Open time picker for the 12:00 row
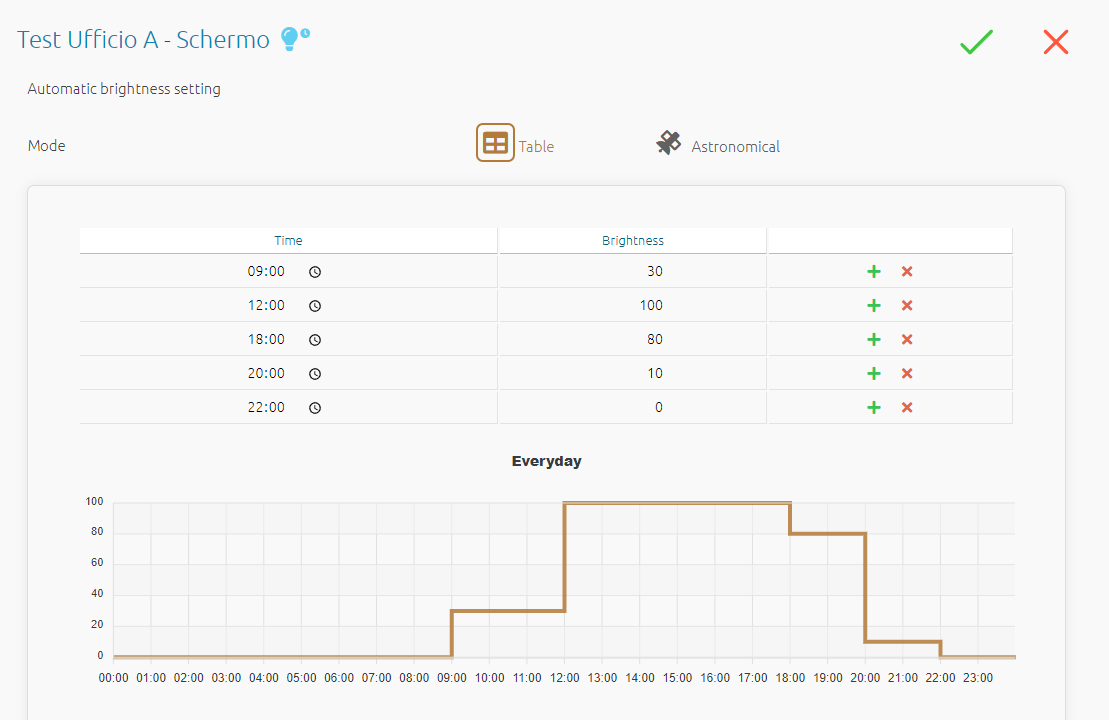1109x720 pixels. tap(315, 306)
